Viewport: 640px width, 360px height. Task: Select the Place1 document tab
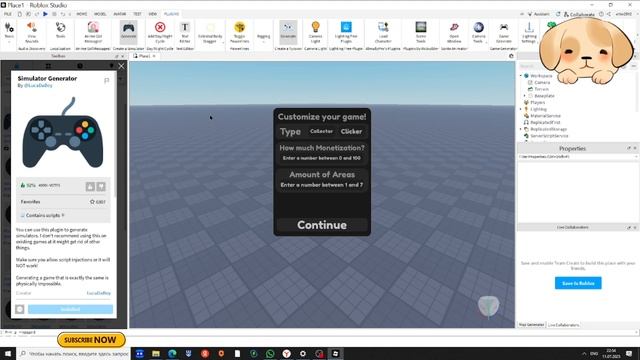[144, 56]
